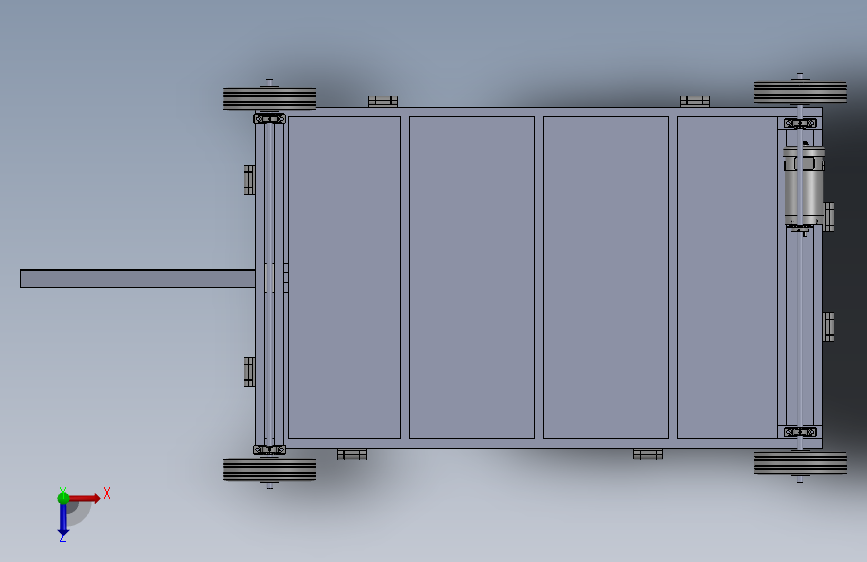The image size is (867, 562).
Task: Select the bottom edge bracket near right wheel
Action: [x=647, y=454]
